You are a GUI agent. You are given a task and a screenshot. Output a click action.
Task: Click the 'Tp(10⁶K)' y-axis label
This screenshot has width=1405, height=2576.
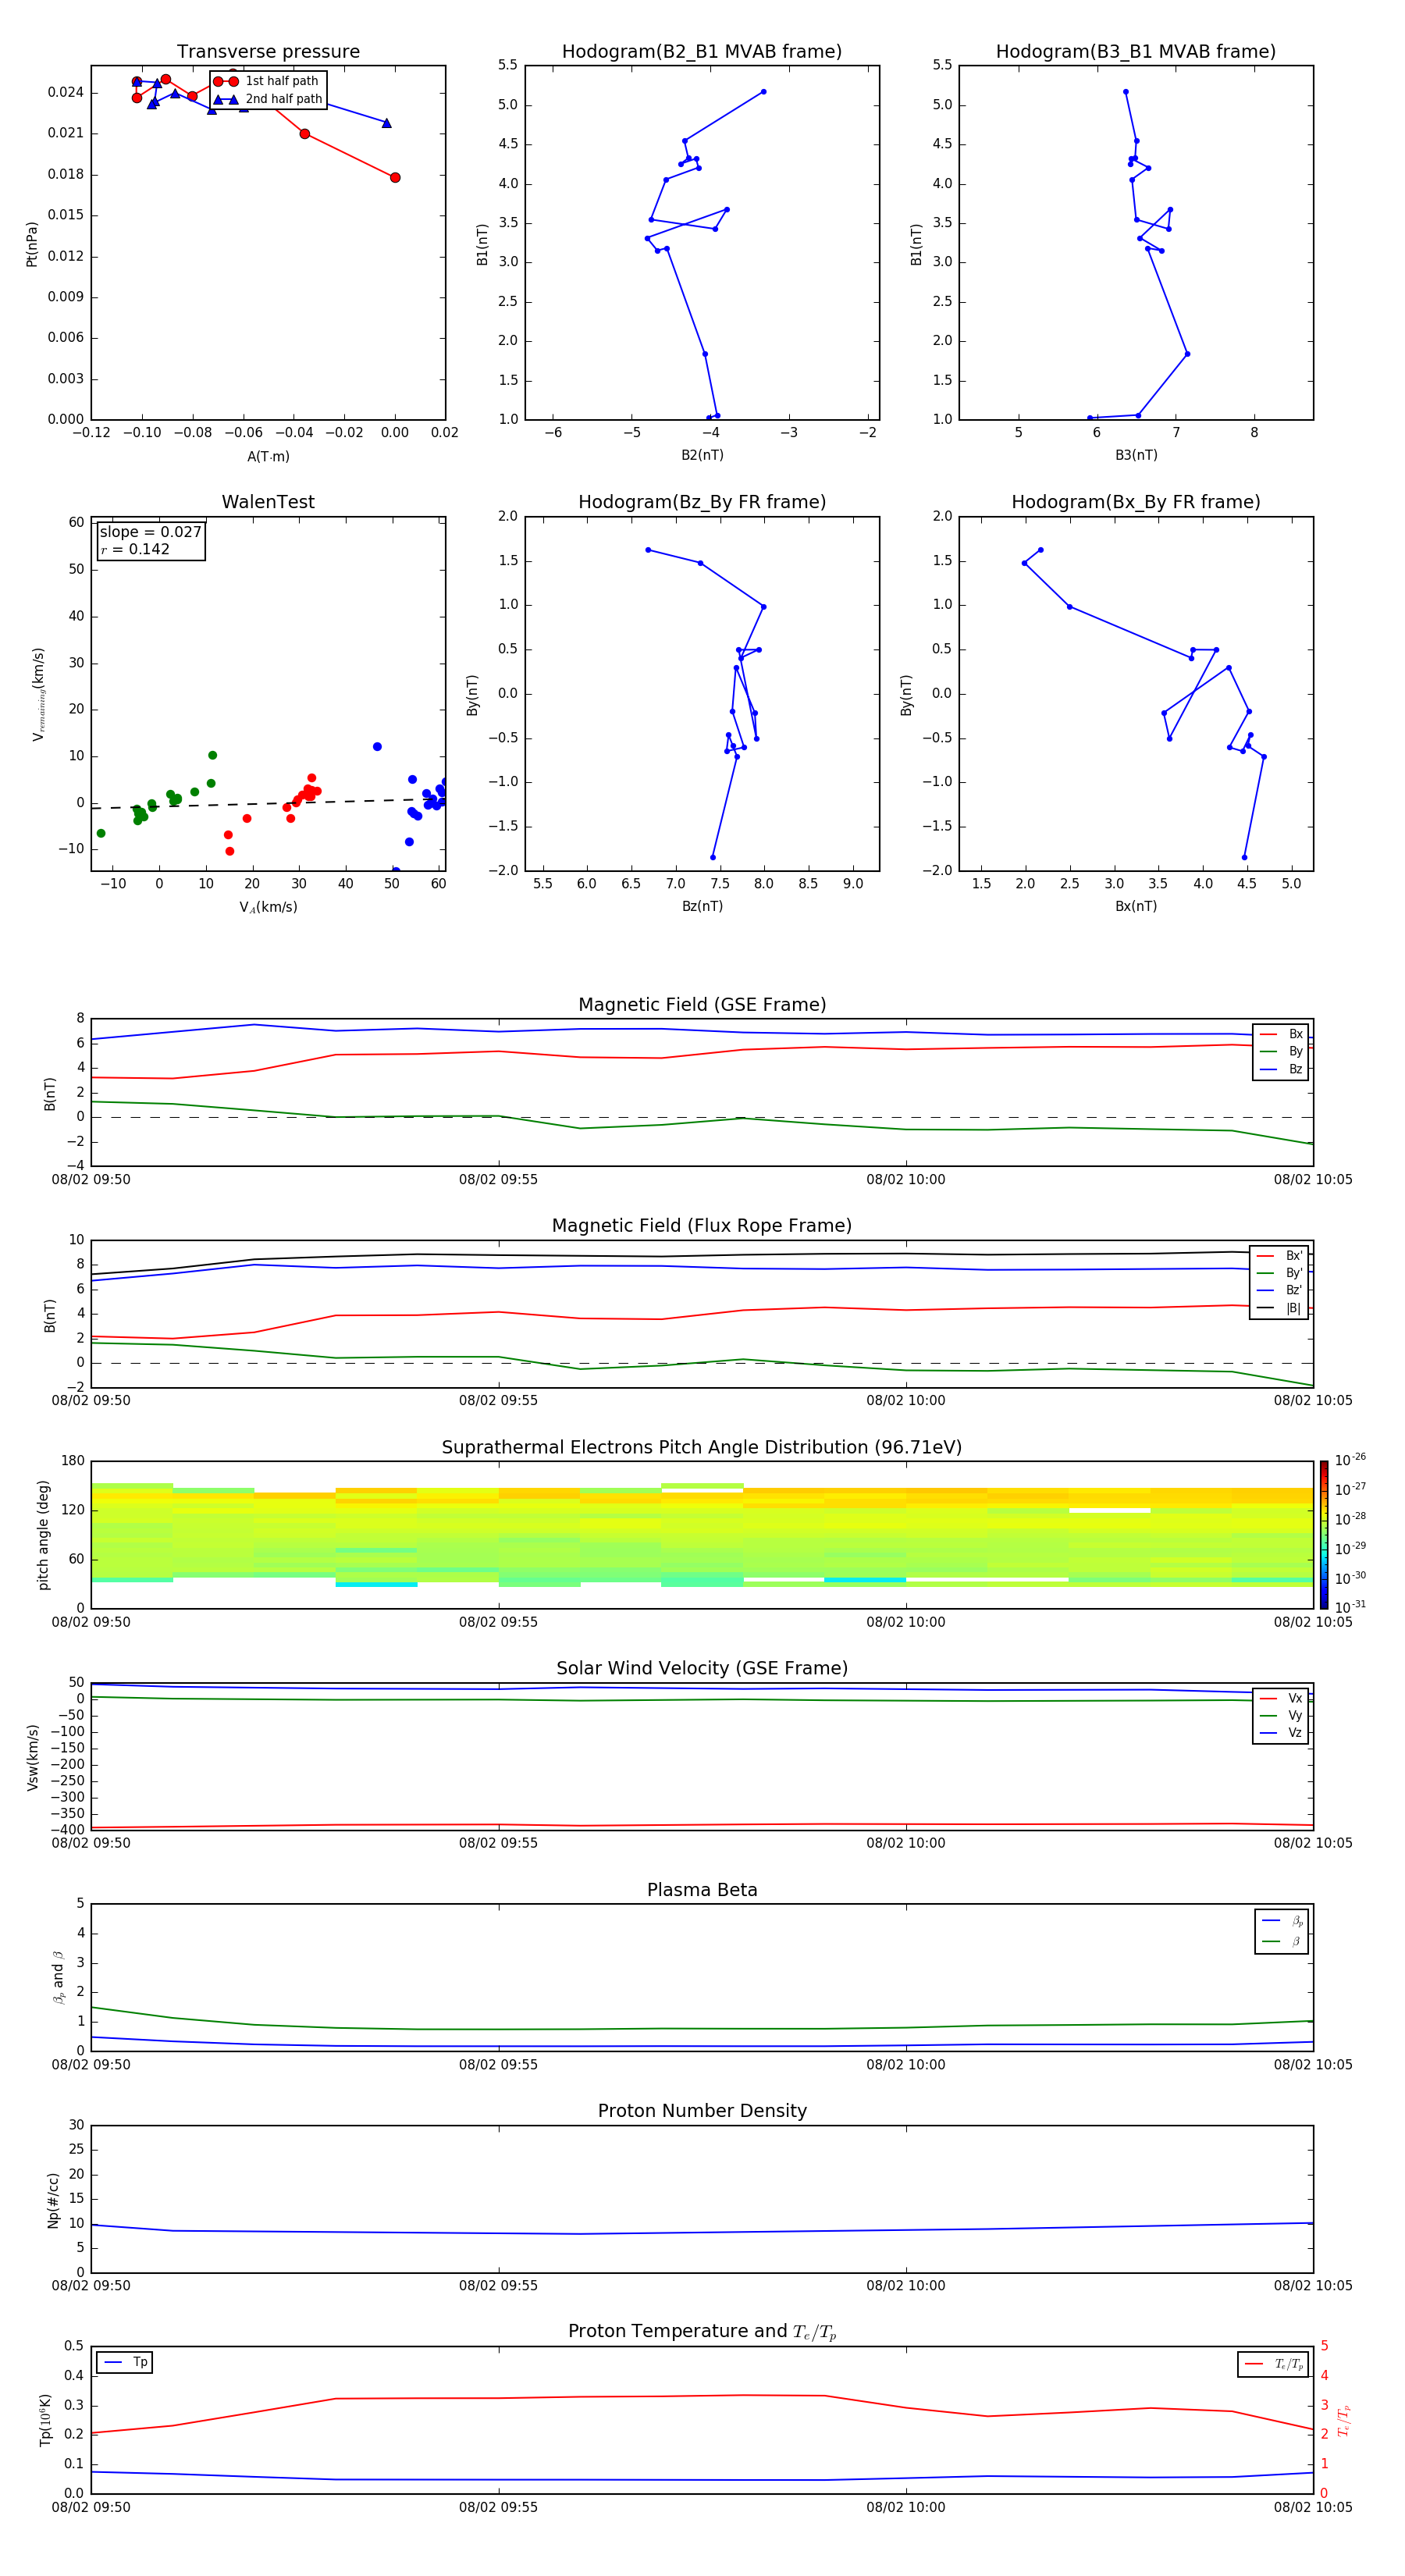(x=45, y=2420)
